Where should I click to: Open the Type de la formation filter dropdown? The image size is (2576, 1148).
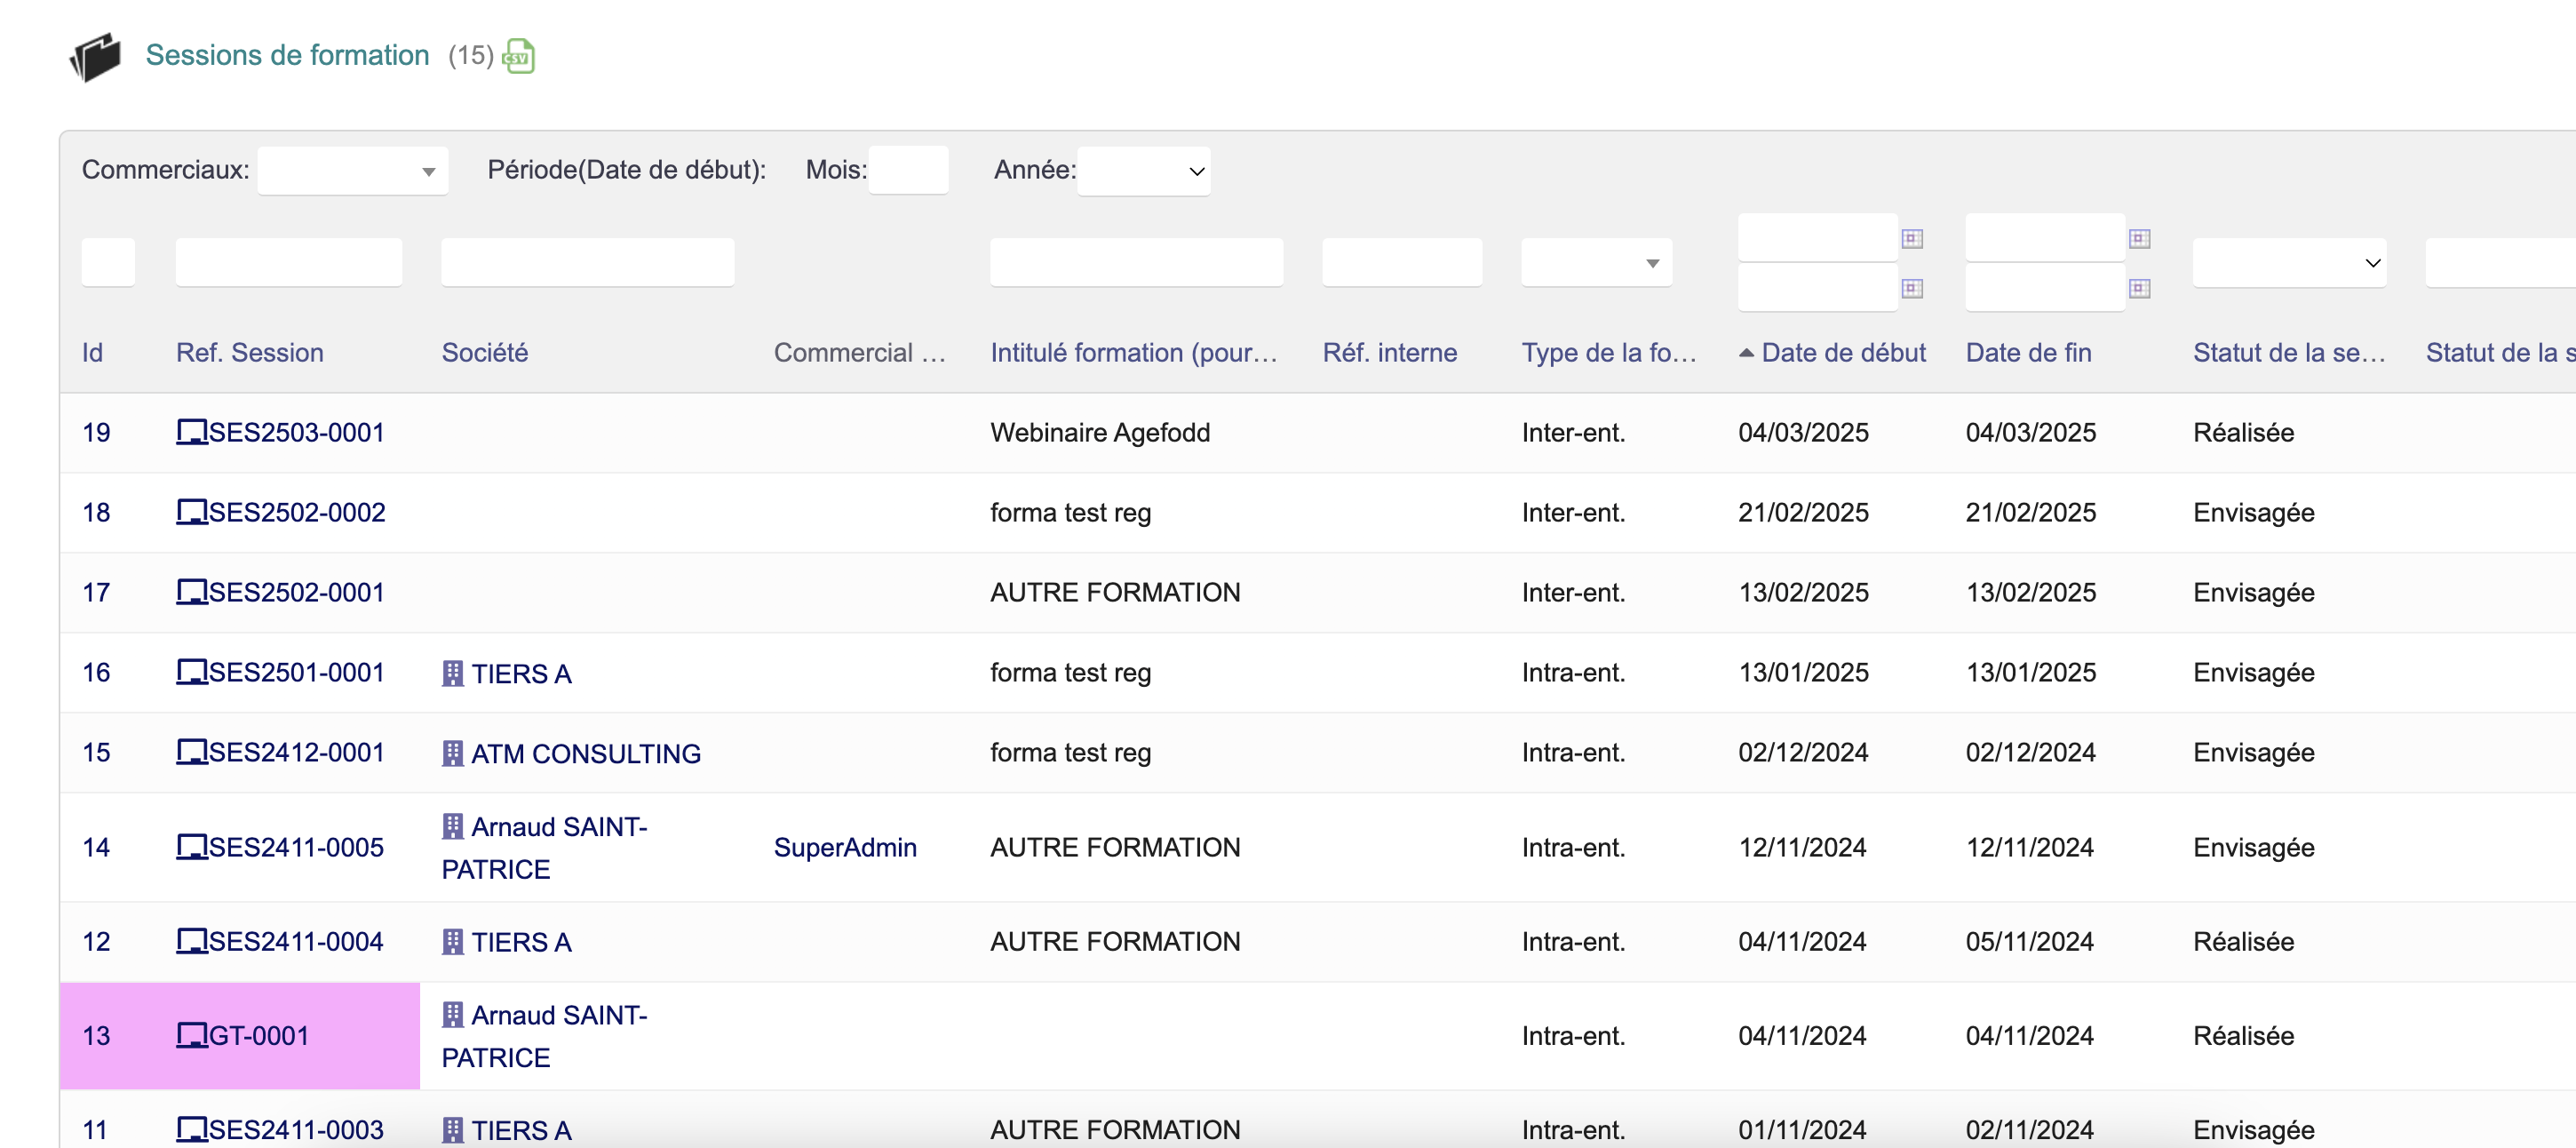[x=1596, y=263]
